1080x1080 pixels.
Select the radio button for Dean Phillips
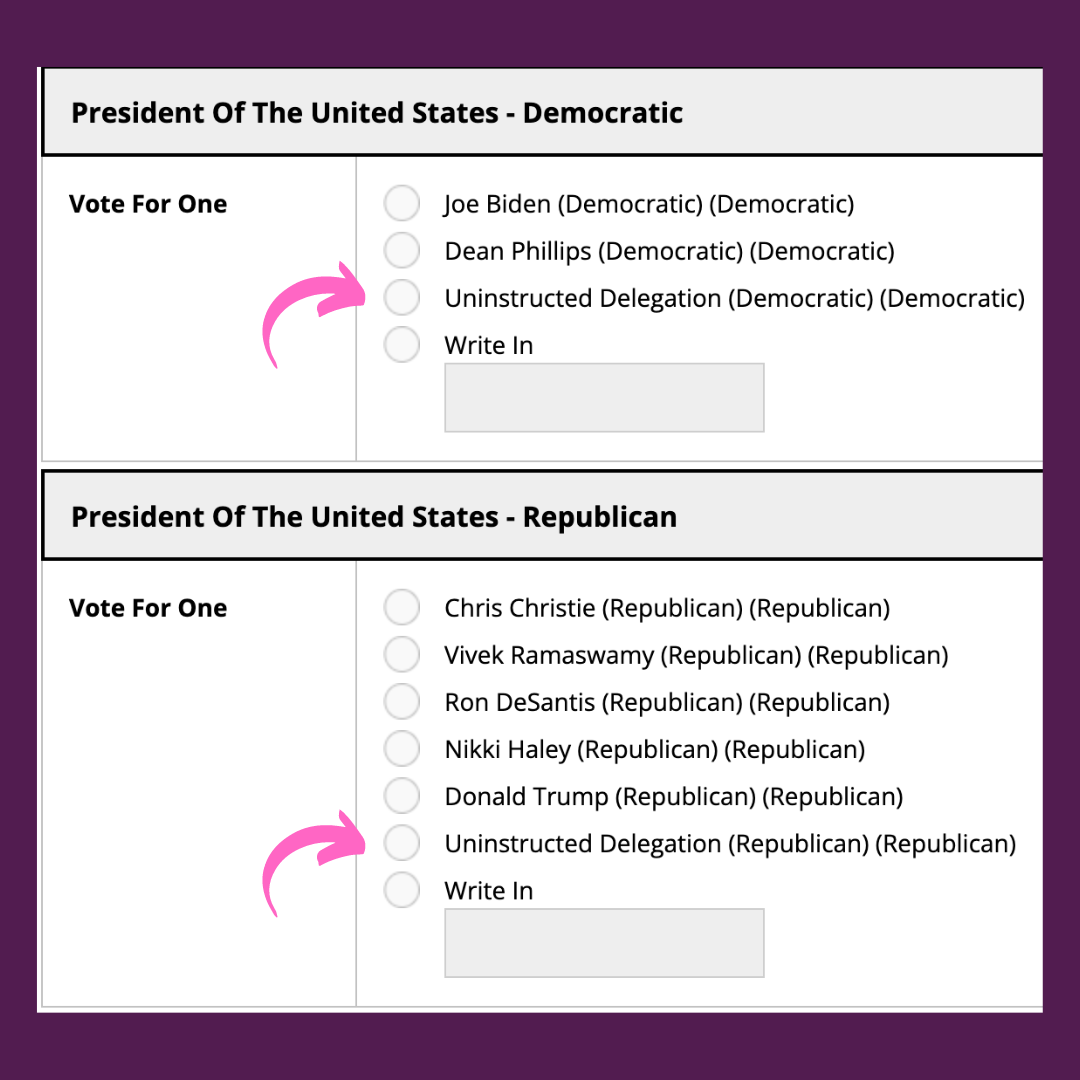401,250
